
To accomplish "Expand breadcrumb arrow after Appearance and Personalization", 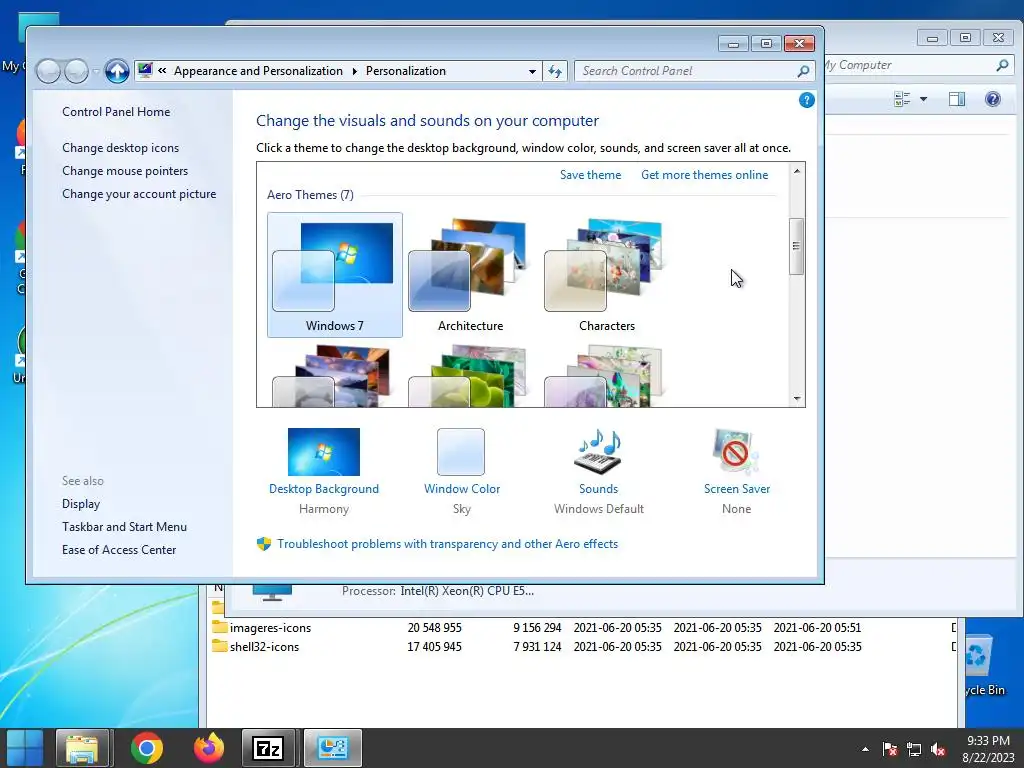I will [x=355, y=71].
